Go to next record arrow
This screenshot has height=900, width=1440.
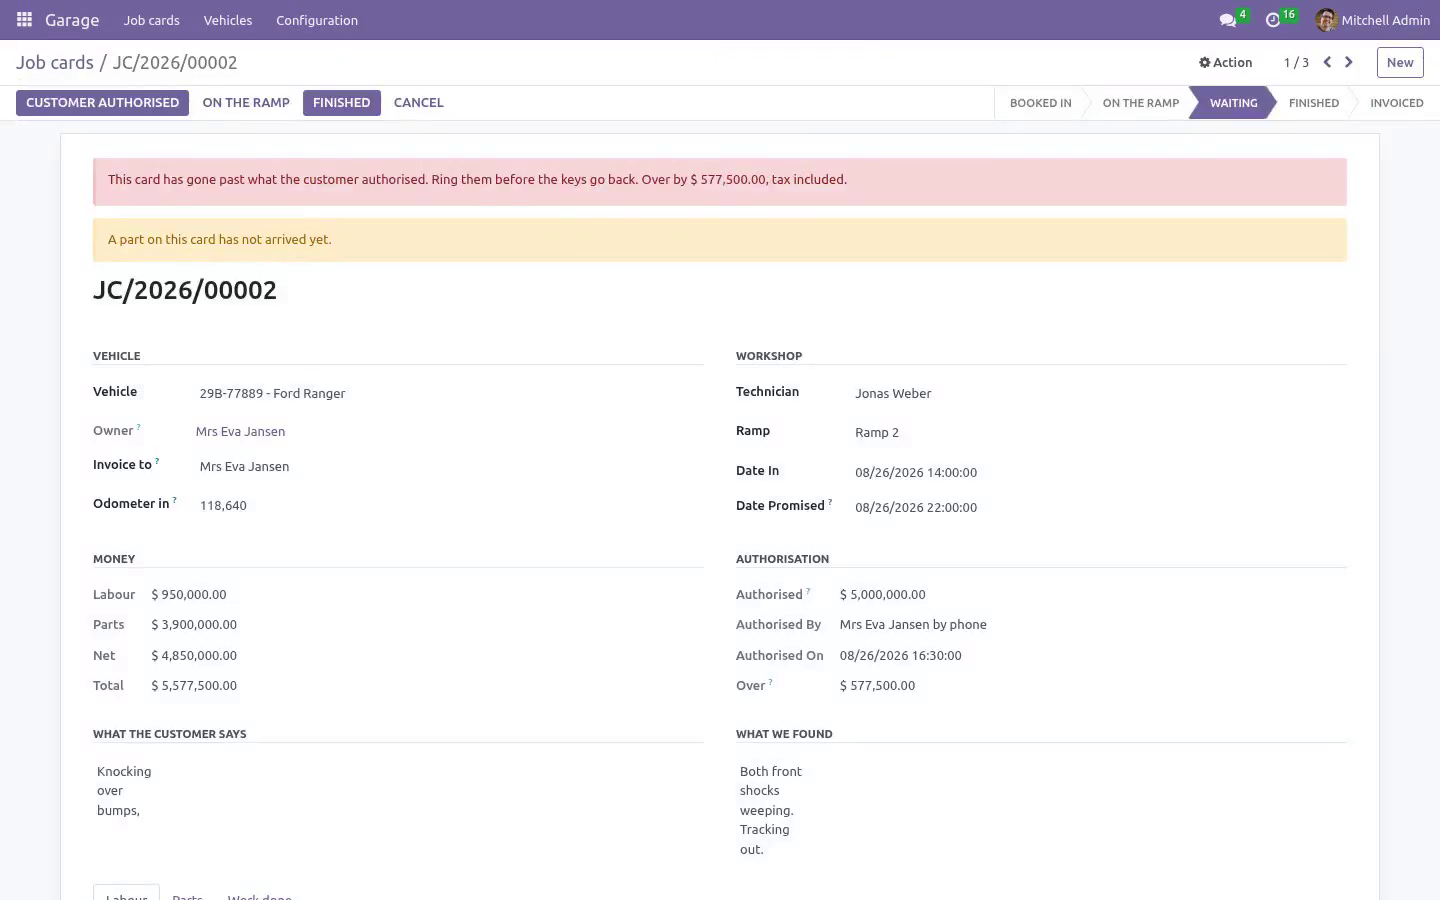coord(1349,62)
